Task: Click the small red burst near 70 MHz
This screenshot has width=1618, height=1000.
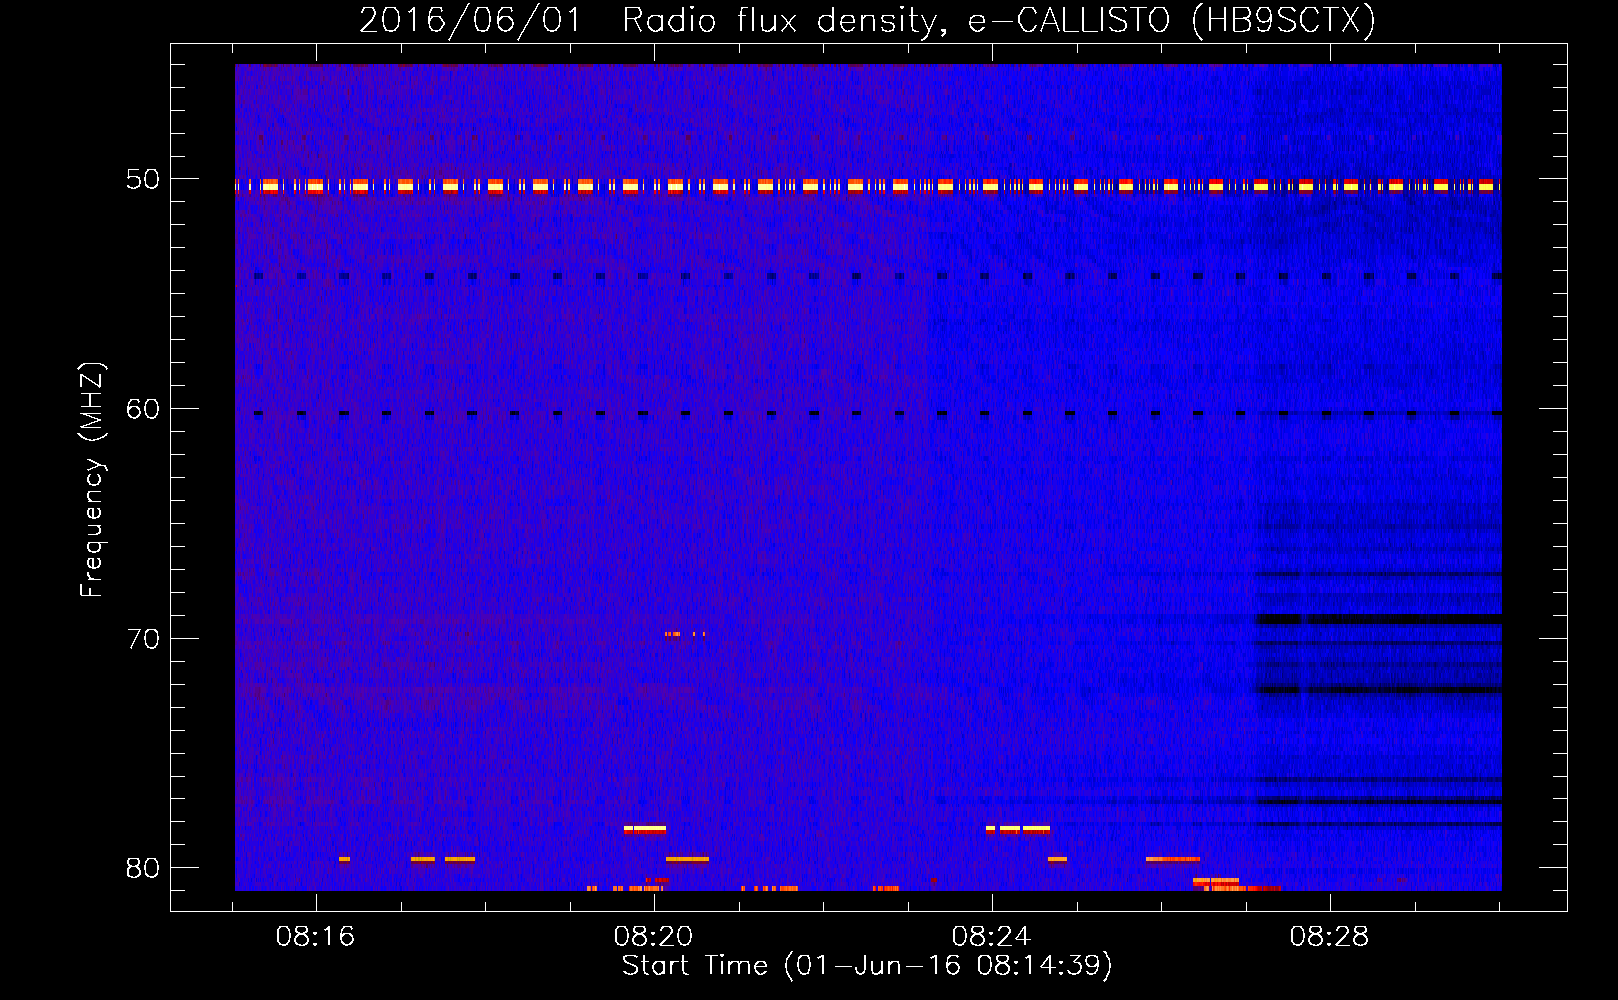Action: [685, 634]
